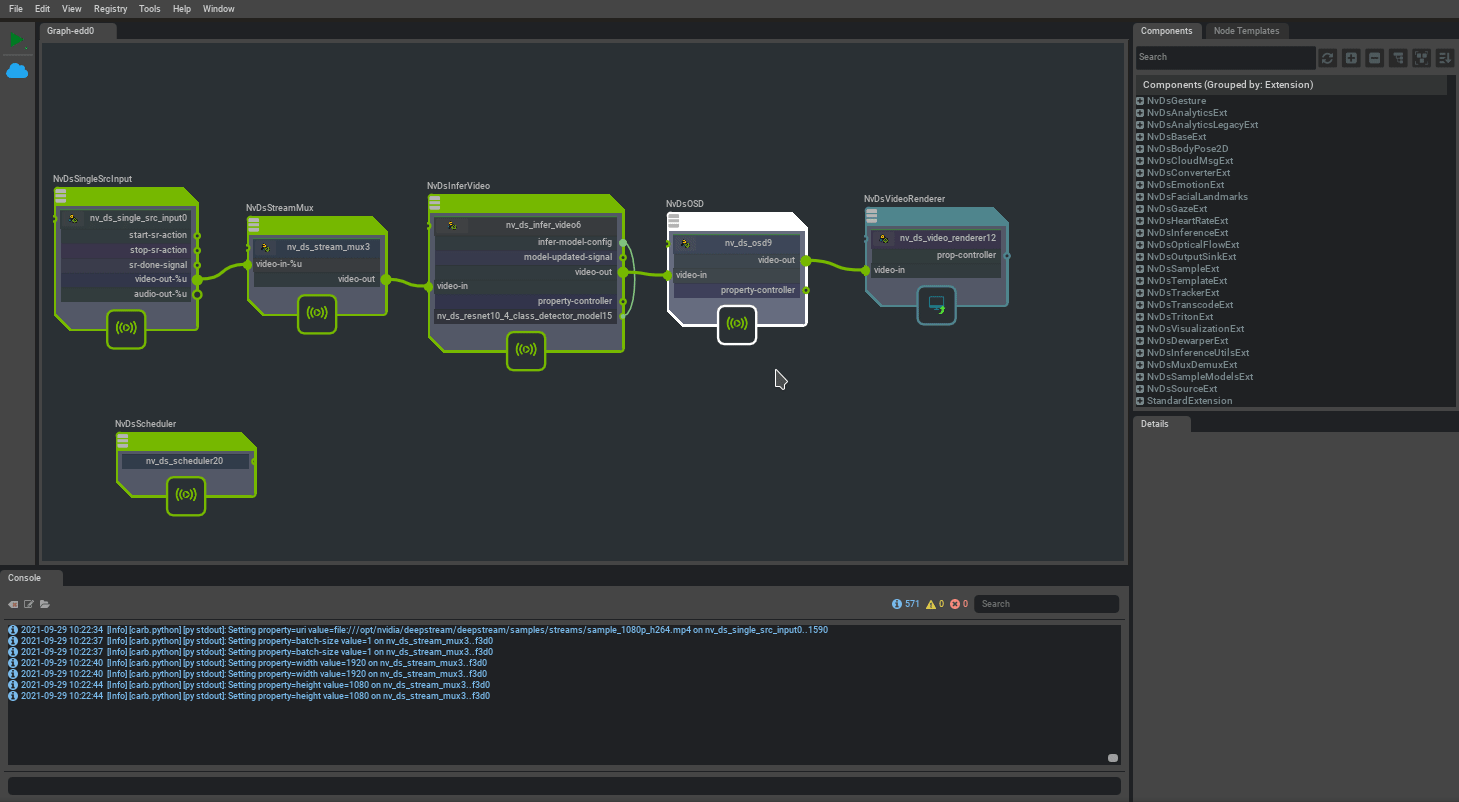The width and height of the screenshot is (1459, 802).
Task: Toggle the info messages filter showing 571
Action: 905,604
